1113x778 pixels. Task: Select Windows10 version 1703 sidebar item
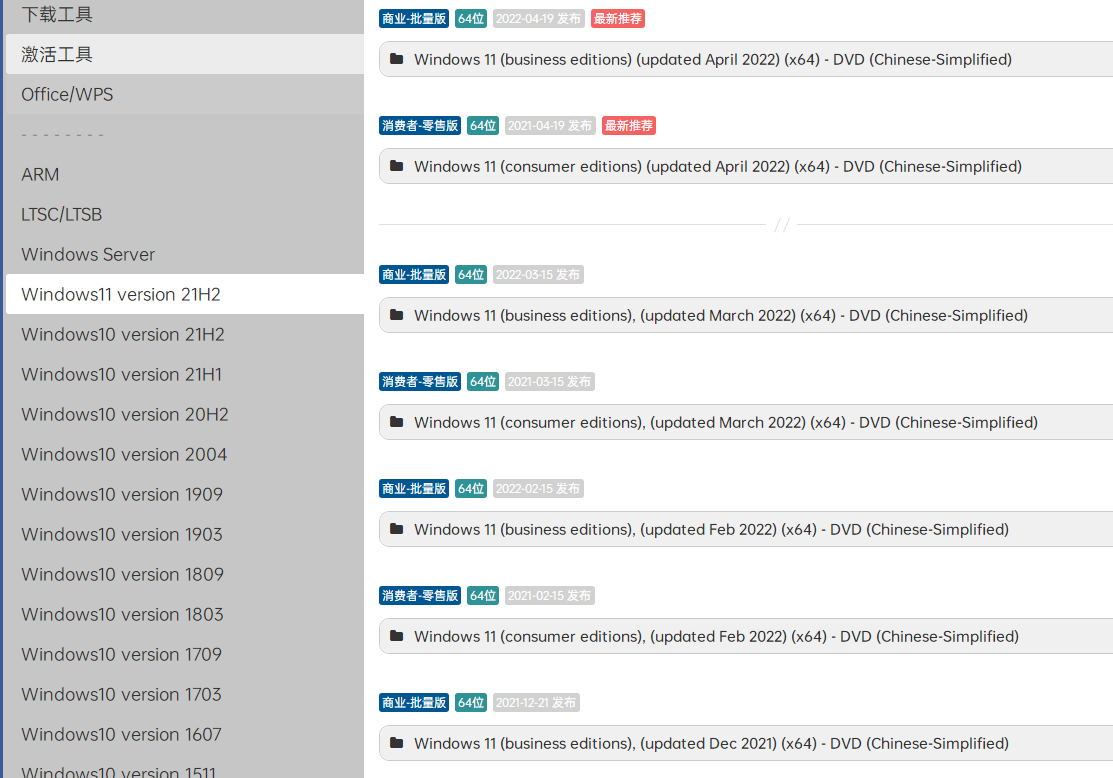pos(185,694)
